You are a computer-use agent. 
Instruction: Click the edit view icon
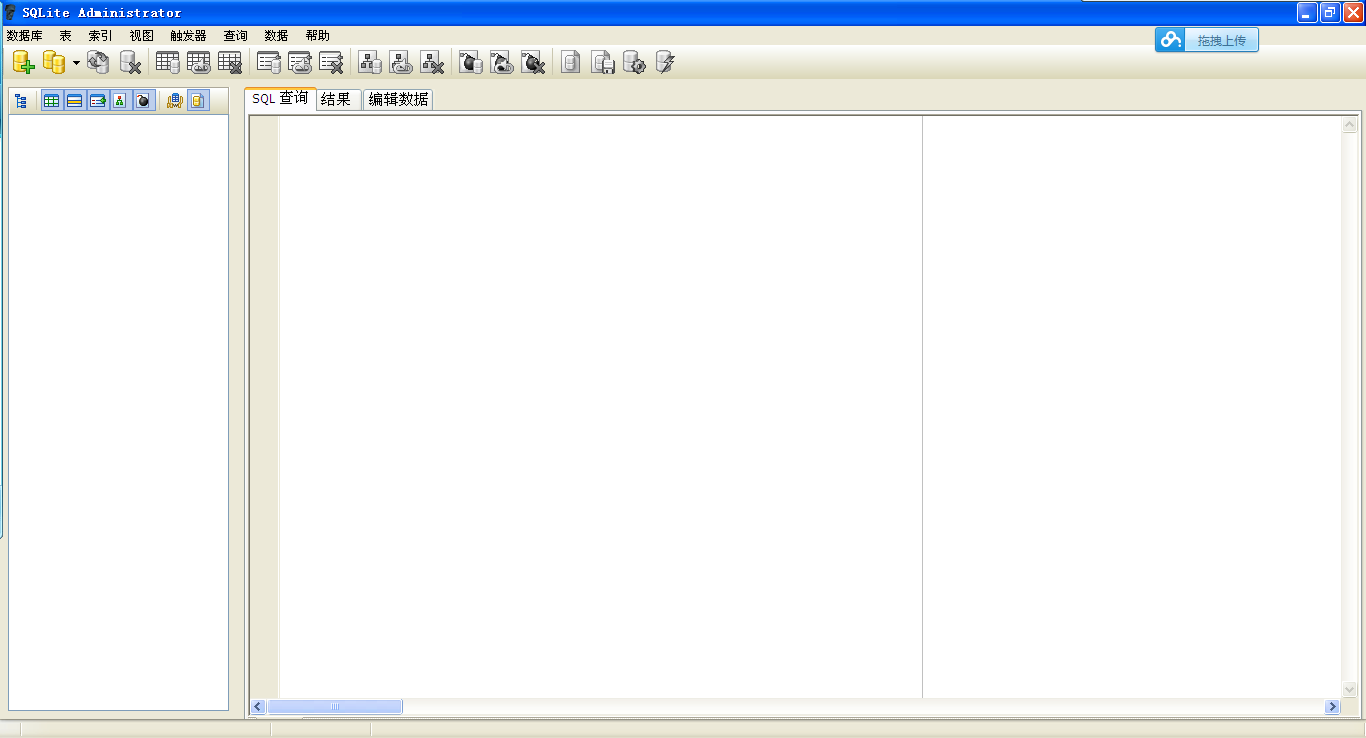[x=401, y=62]
